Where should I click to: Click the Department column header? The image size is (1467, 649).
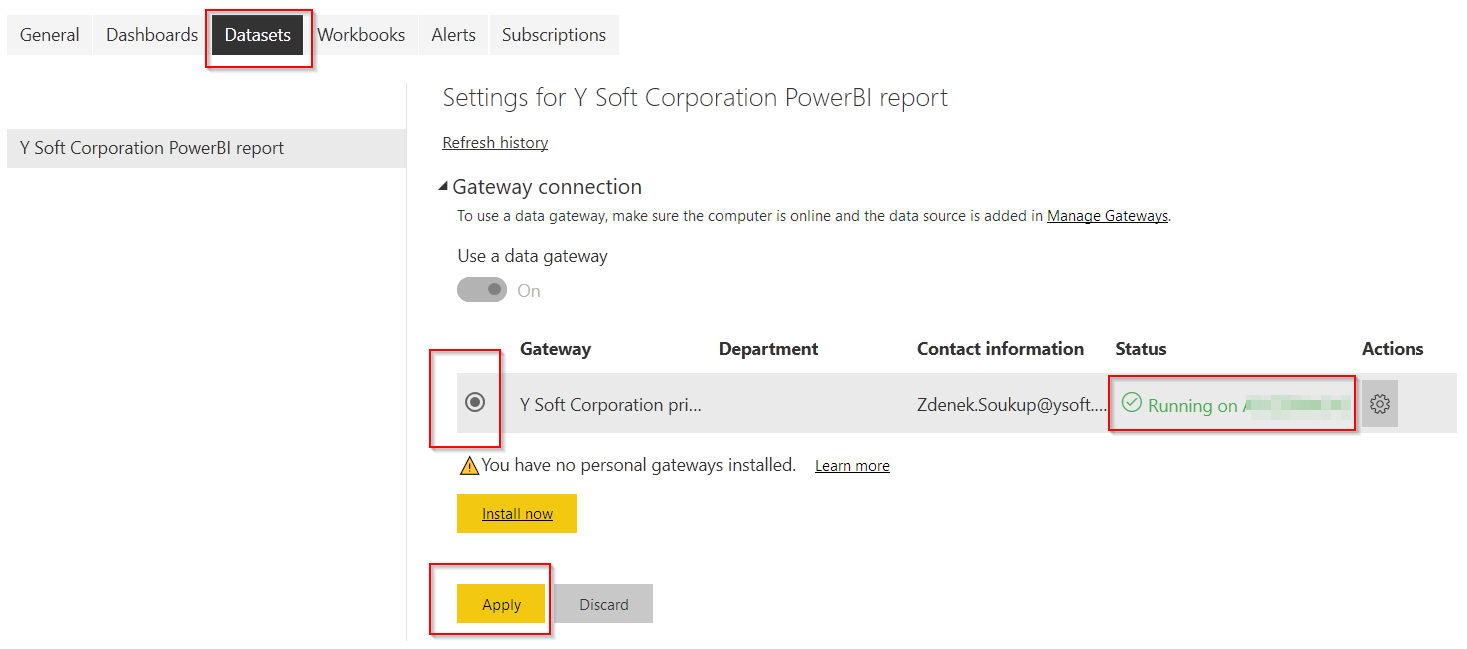click(x=768, y=349)
